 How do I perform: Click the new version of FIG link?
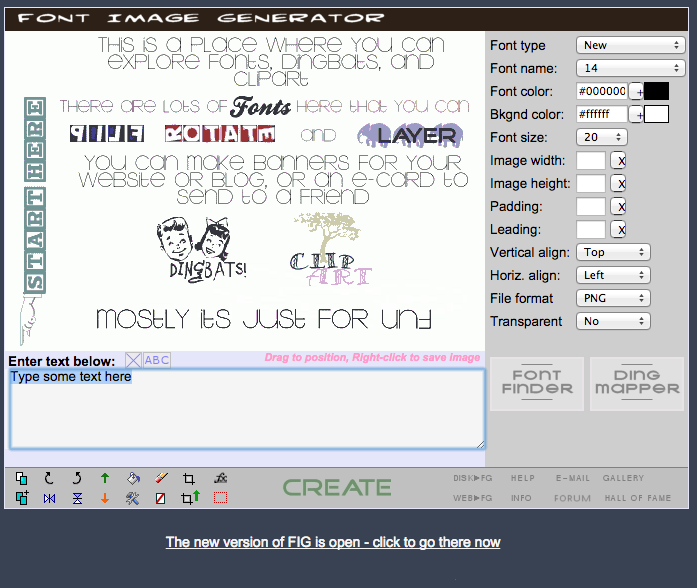tap(333, 542)
